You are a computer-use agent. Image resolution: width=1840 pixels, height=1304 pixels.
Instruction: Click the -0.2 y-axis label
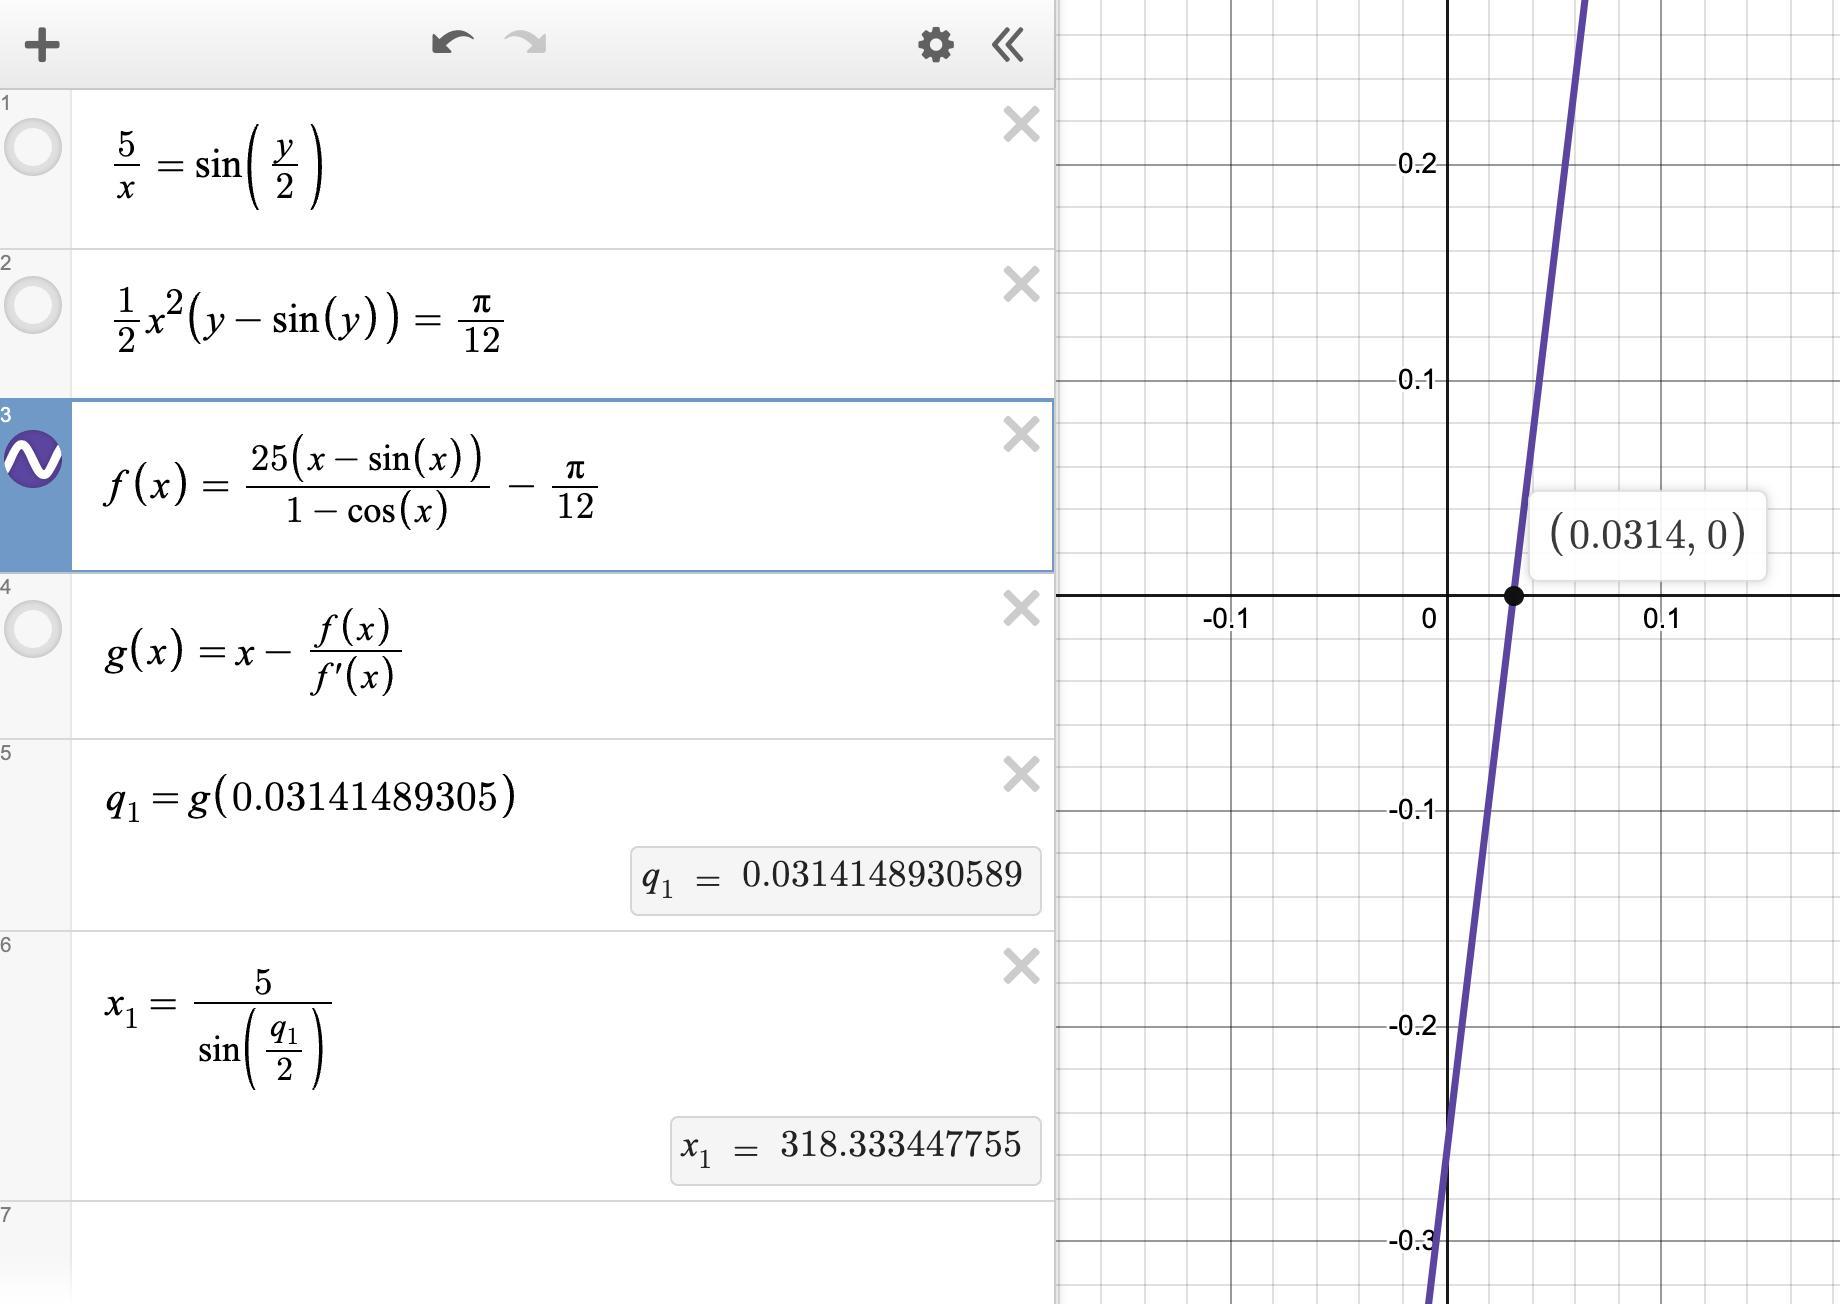point(1413,1026)
